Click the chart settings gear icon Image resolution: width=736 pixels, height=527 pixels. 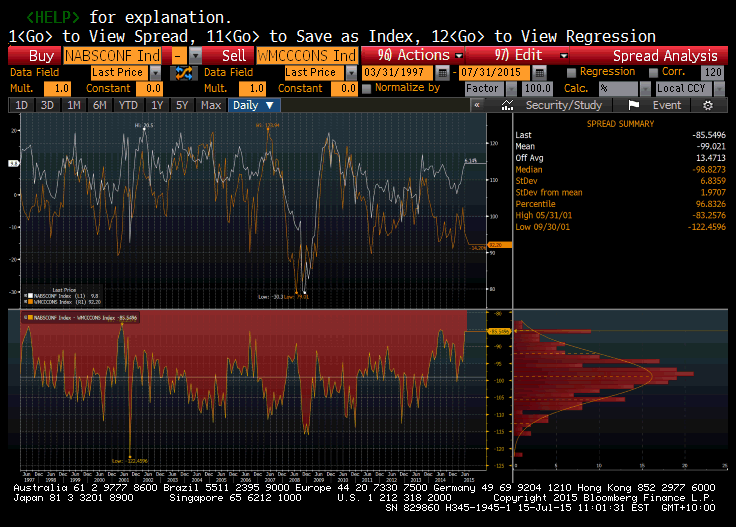[708, 105]
